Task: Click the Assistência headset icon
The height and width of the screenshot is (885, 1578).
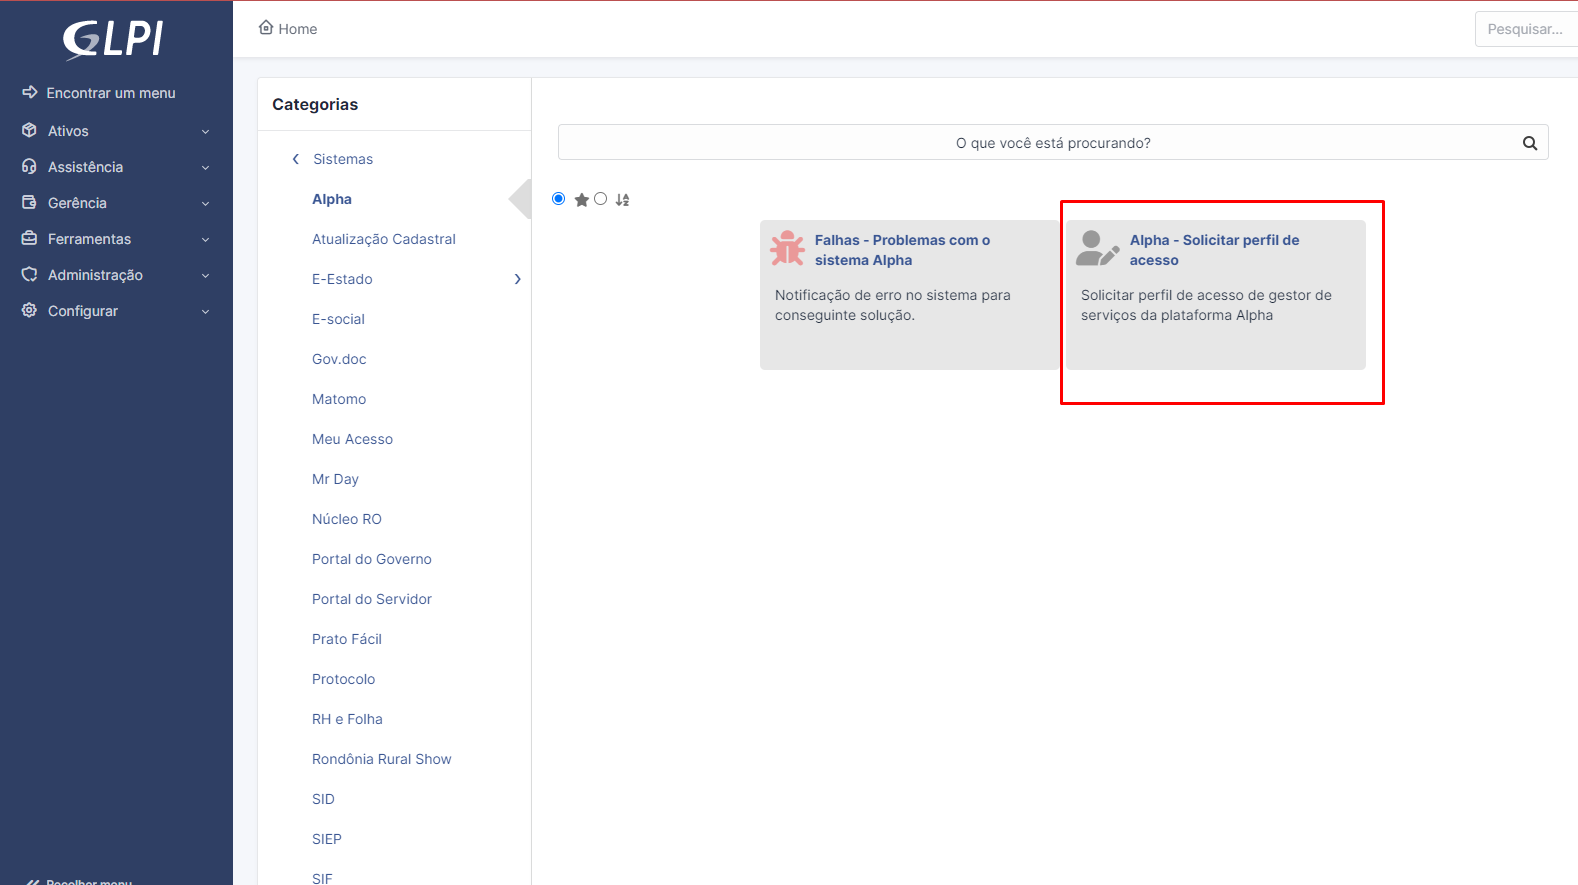Action: click(30, 166)
